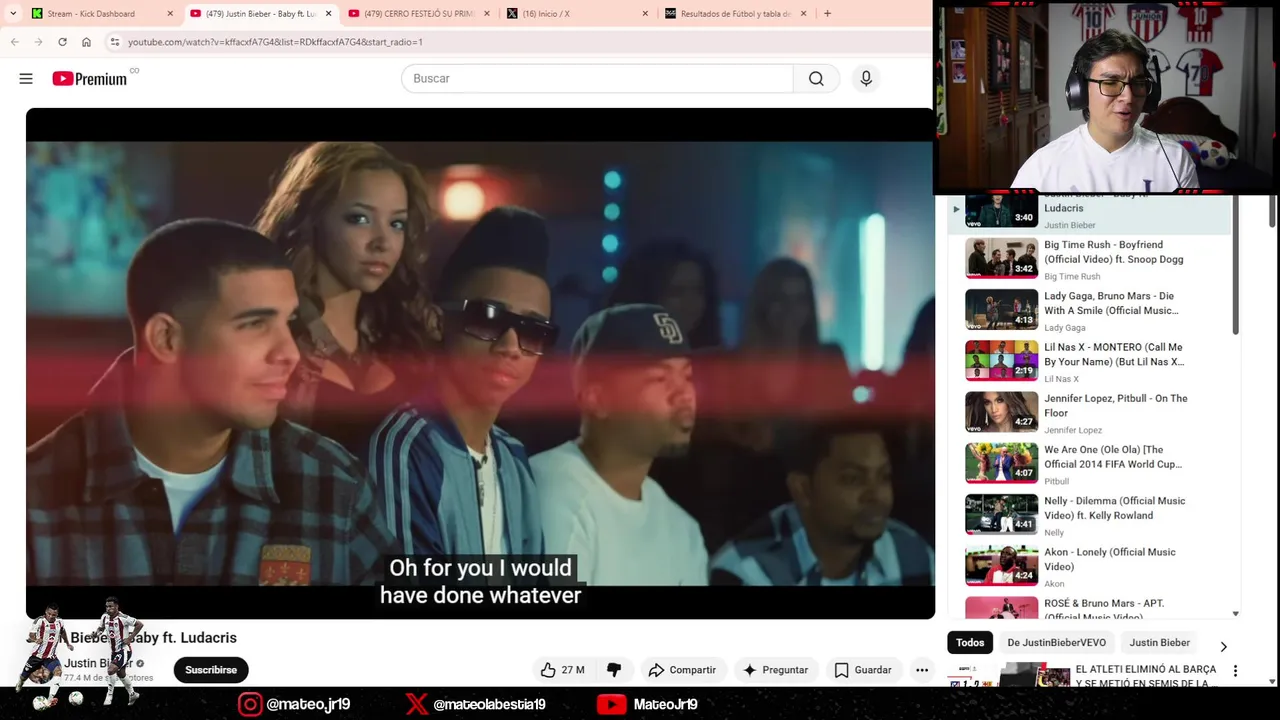This screenshot has height=720, width=1280.
Task: Open browser home page icon
Action: 86,42
